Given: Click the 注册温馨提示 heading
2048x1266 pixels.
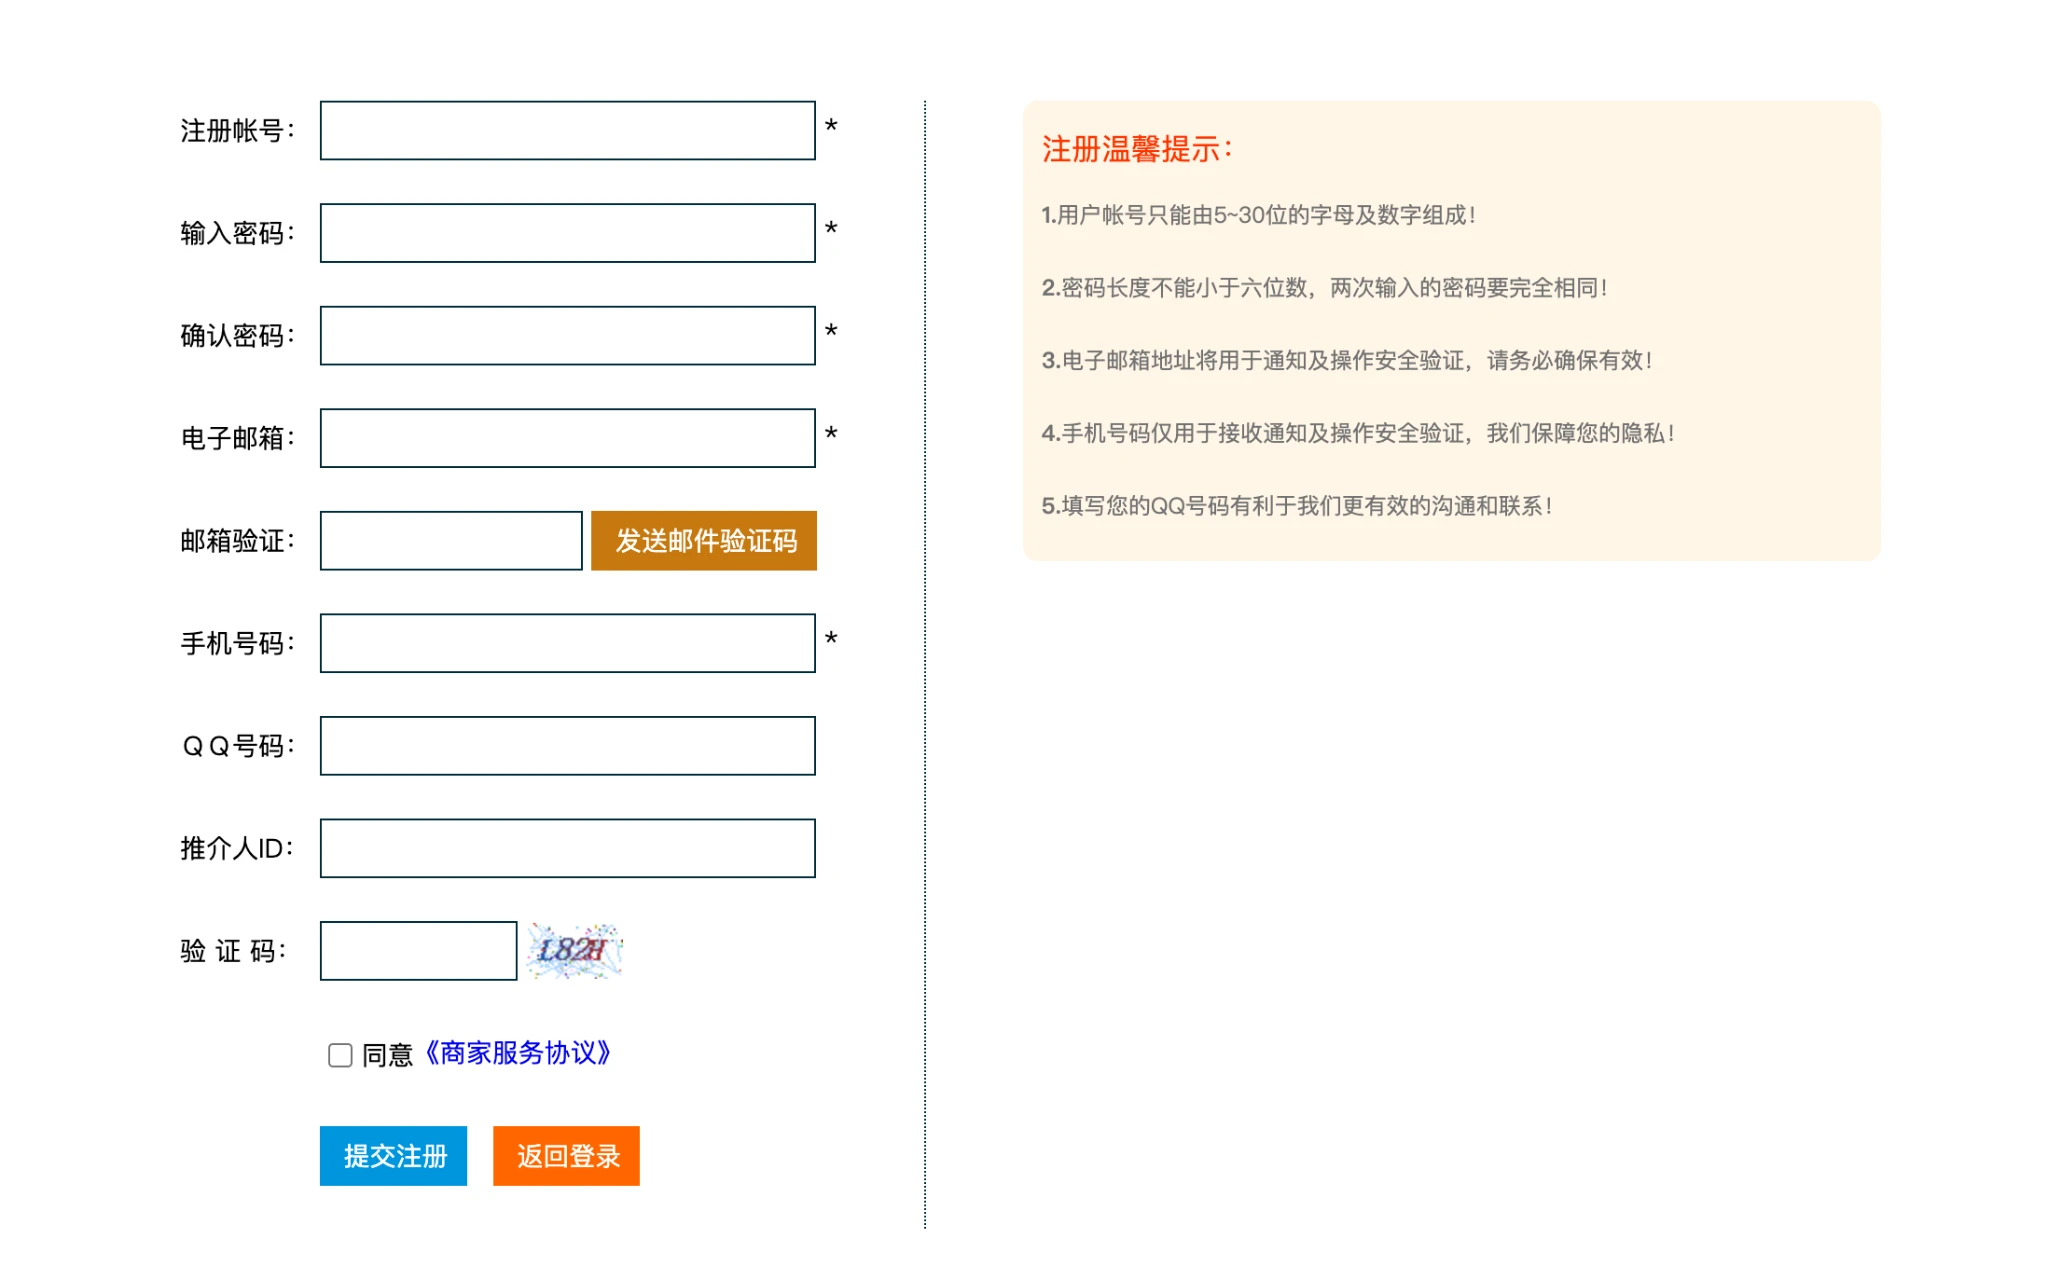Looking at the screenshot, I should coord(1137,150).
